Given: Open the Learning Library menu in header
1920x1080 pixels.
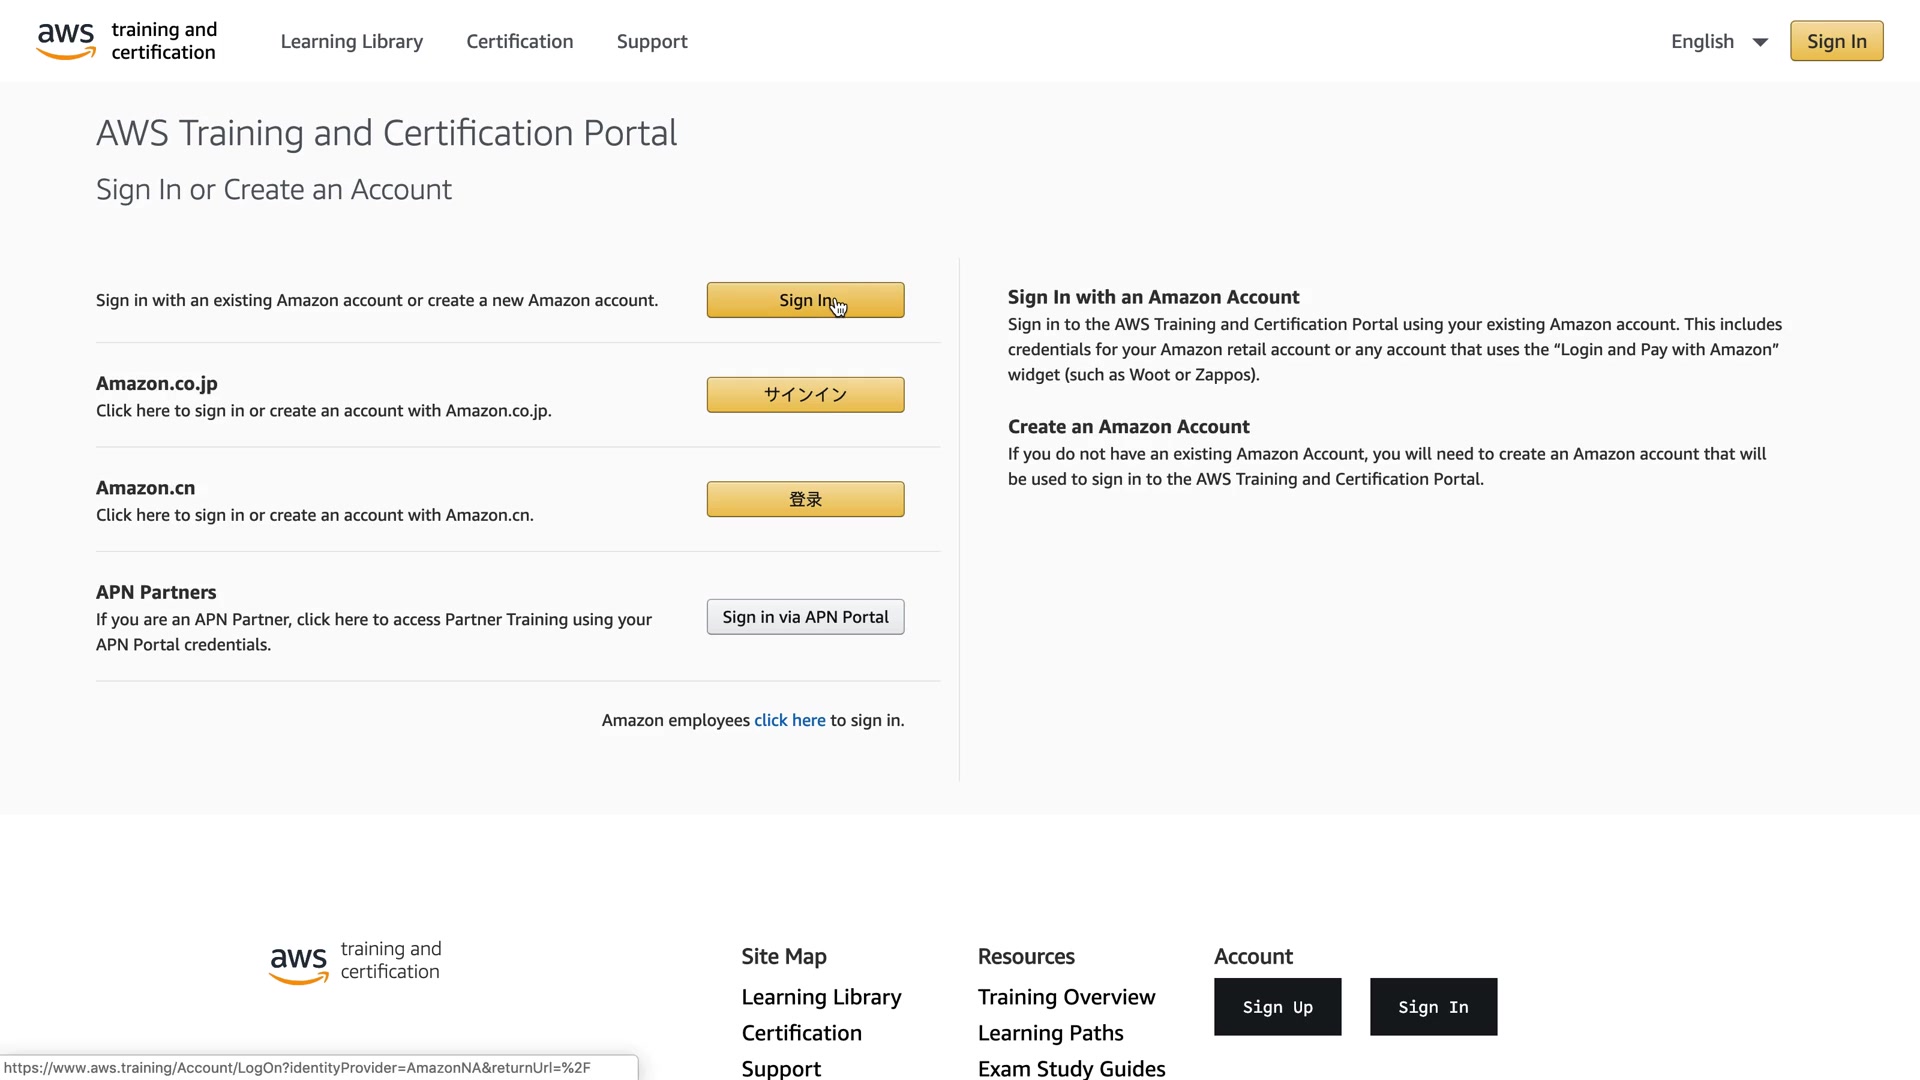Looking at the screenshot, I should pos(351,41).
